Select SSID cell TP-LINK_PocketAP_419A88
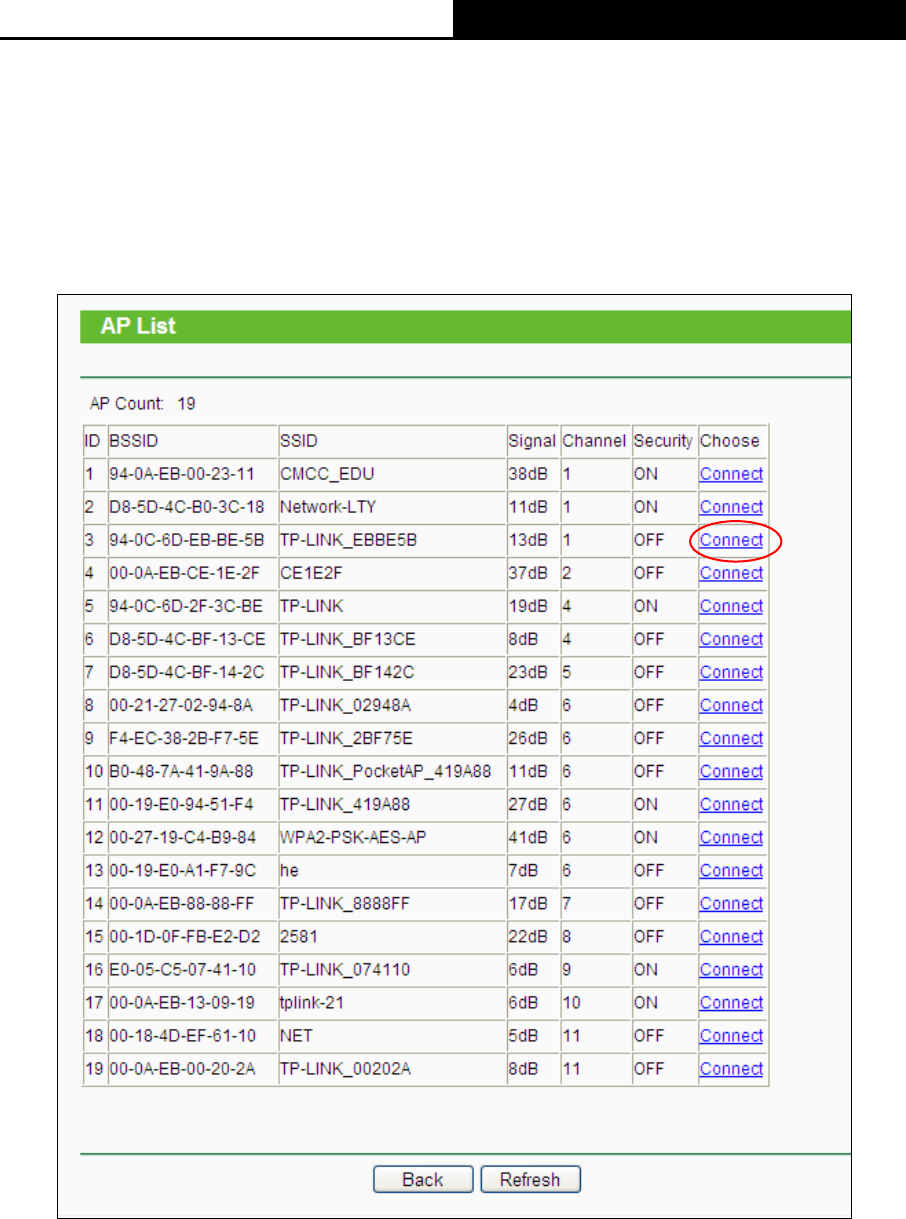906x1219 pixels. point(385,771)
